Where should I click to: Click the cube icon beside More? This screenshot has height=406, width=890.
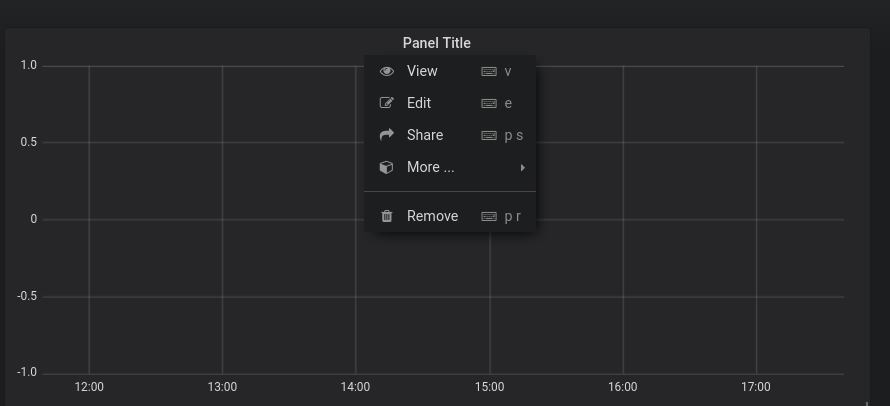pyautogui.click(x=387, y=168)
